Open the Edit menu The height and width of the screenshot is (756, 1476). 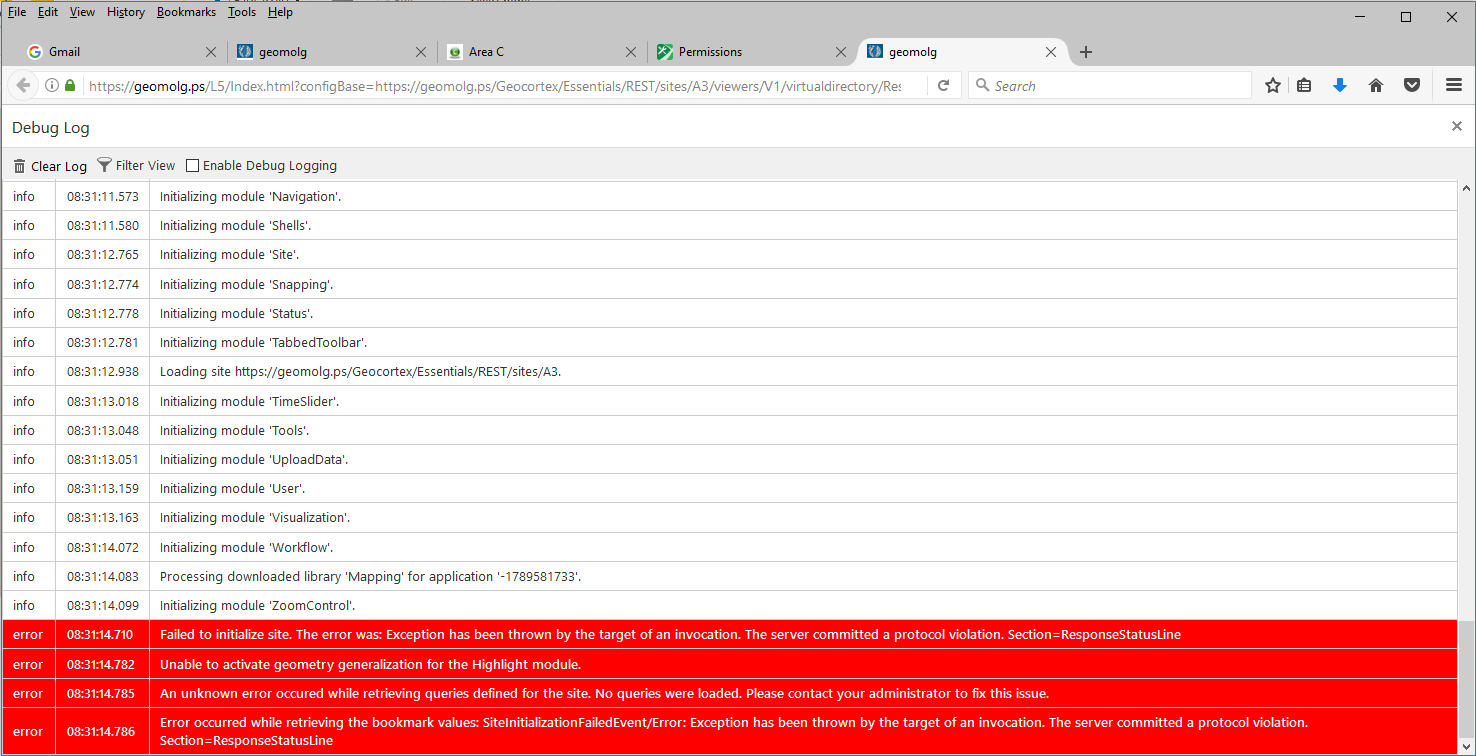click(x=48, y=12)
